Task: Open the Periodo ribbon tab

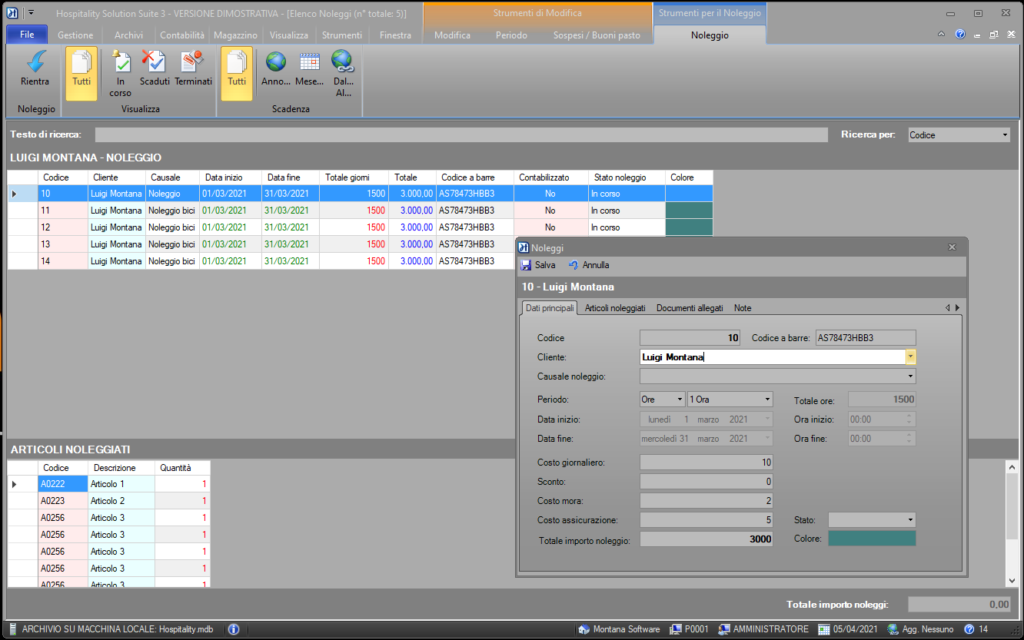Action: 511,35
